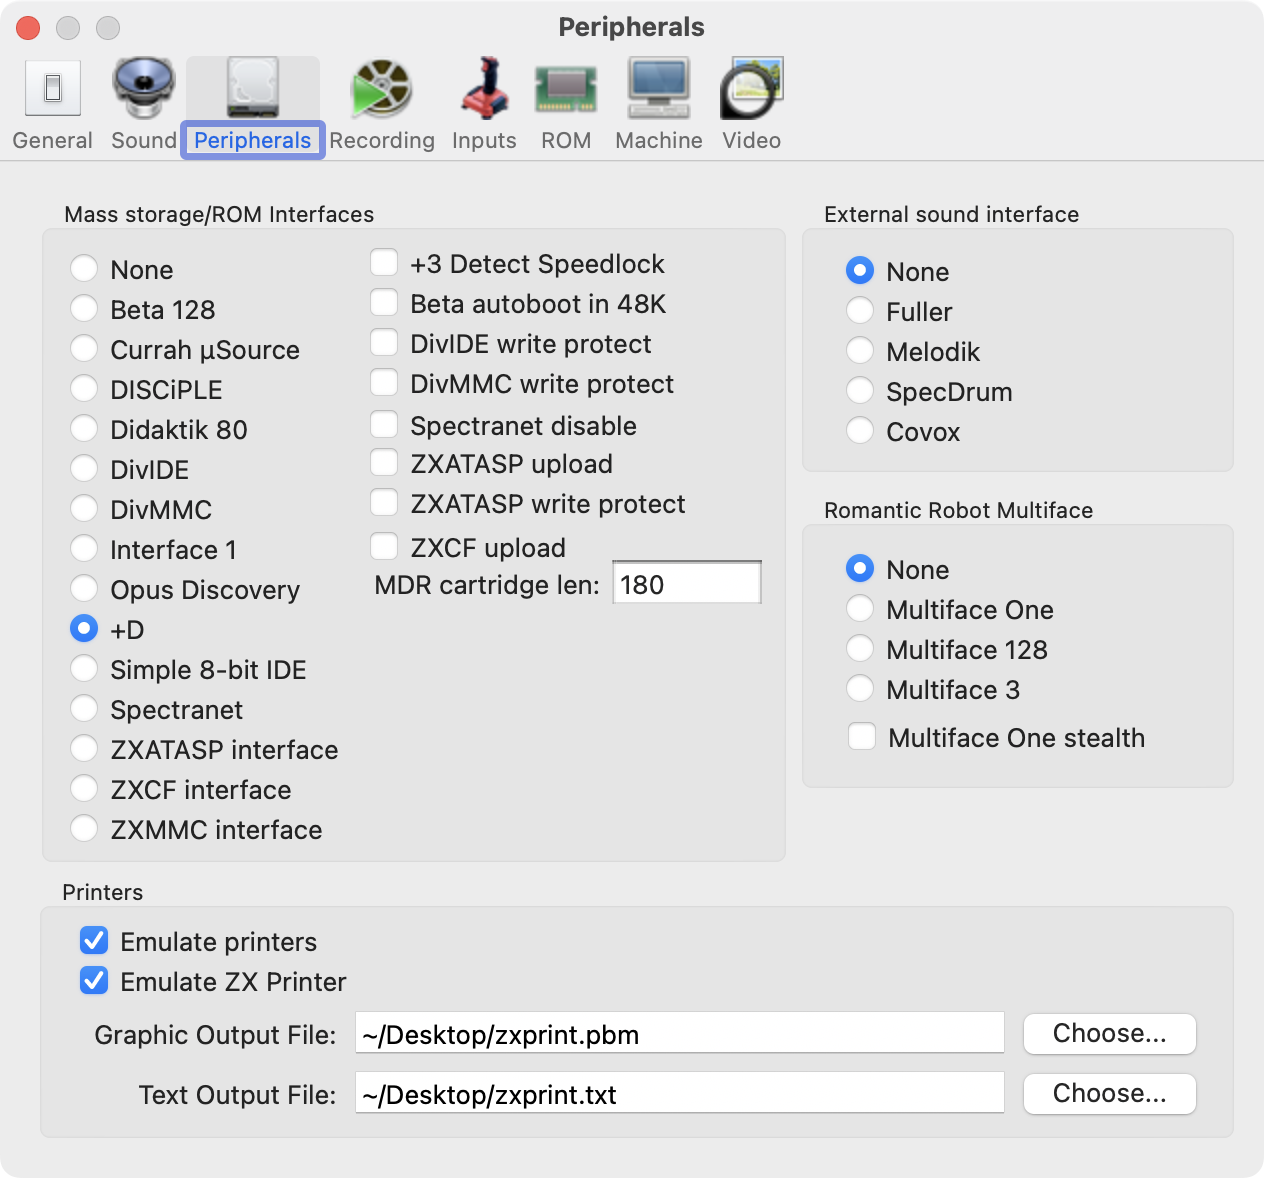1264x1178 pixels.
Task: Uncheck Emulate printers
Action: pyautogui.click(x=93, y=940)
